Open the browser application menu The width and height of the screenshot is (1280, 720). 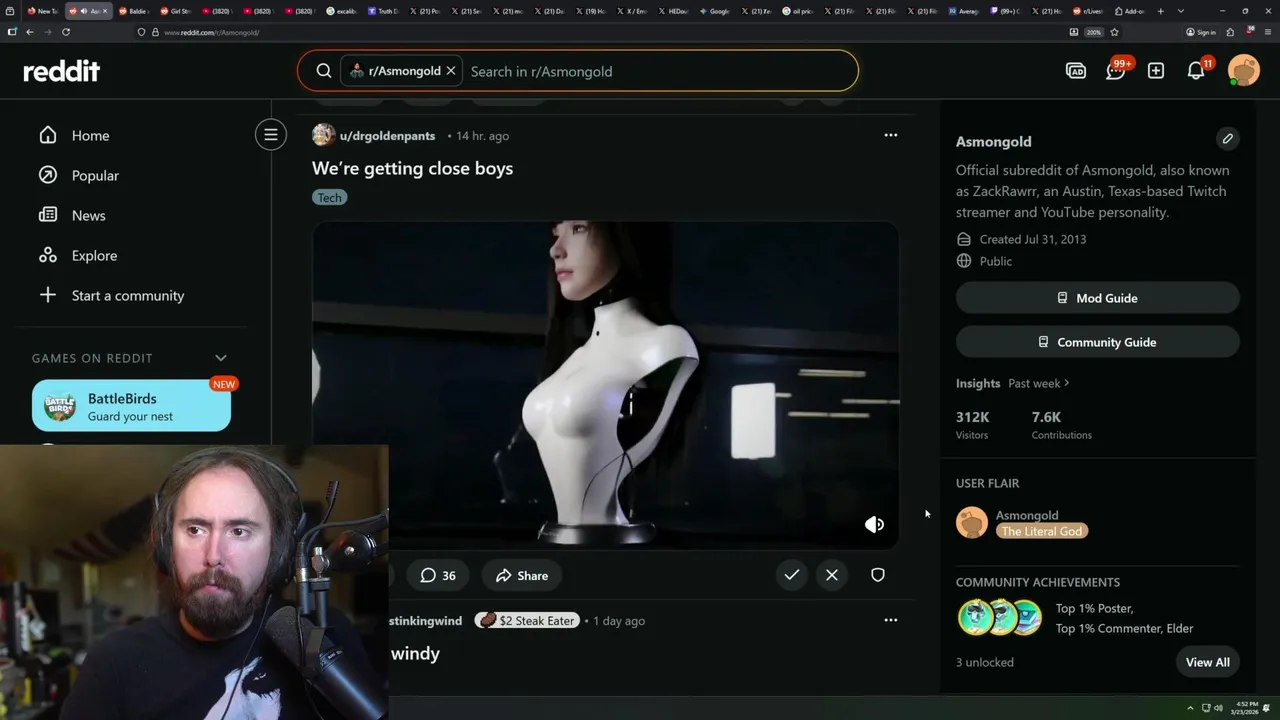(x=1266, y=32)
